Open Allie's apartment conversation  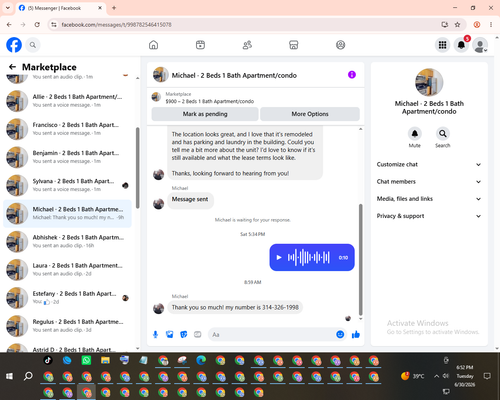point(67,101)
